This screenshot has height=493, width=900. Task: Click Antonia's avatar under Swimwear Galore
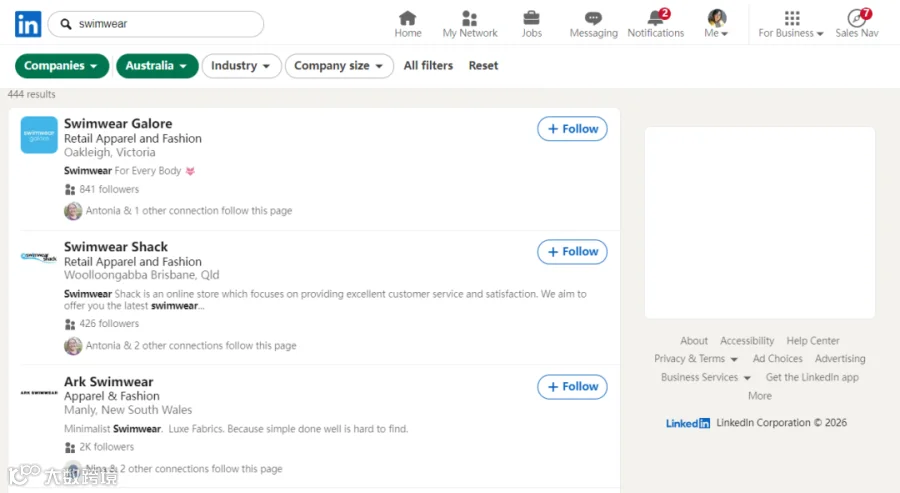tap(73, 211)
